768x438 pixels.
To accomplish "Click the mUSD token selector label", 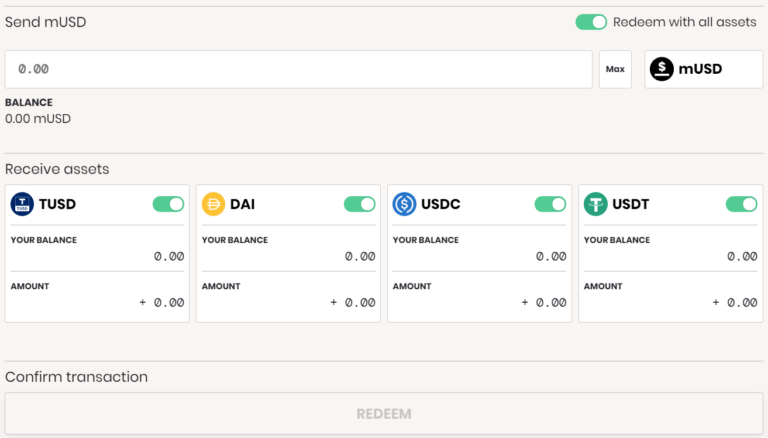I will (700, 69).
